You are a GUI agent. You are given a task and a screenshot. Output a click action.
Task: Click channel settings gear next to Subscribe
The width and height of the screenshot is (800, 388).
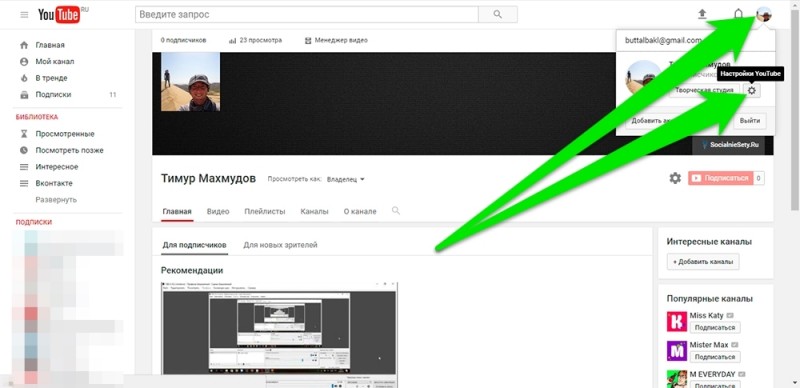tap(675, 178)
